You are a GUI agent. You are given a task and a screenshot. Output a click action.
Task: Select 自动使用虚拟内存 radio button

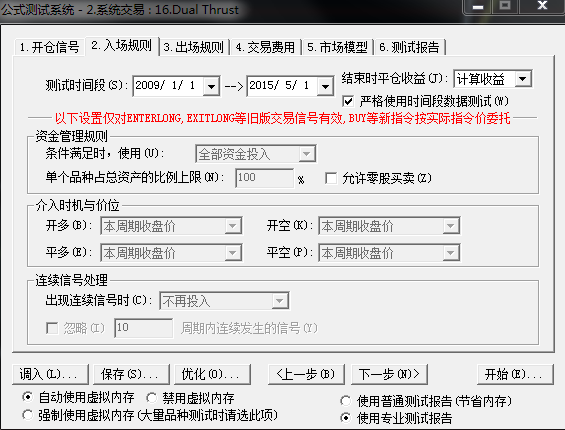(x=27, y=397)
